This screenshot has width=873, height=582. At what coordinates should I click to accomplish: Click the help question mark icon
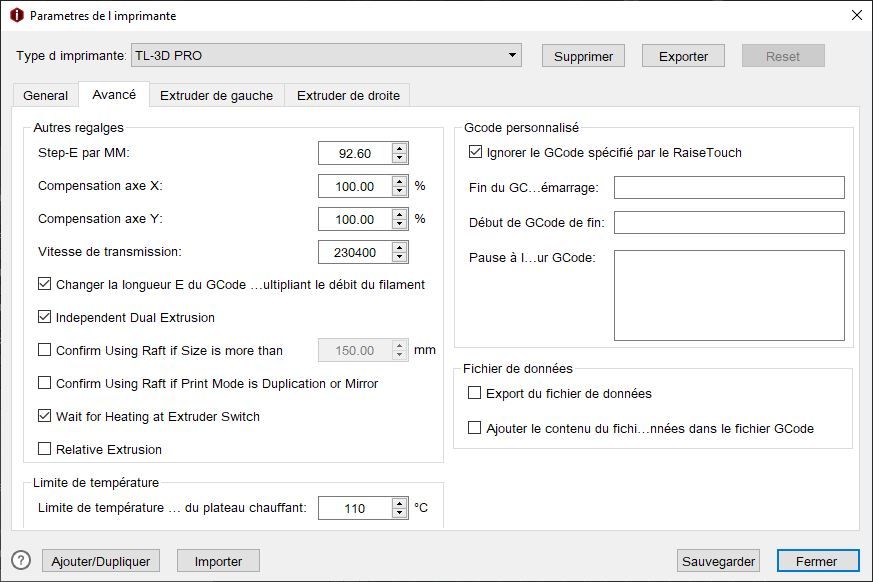coord(21,561)
